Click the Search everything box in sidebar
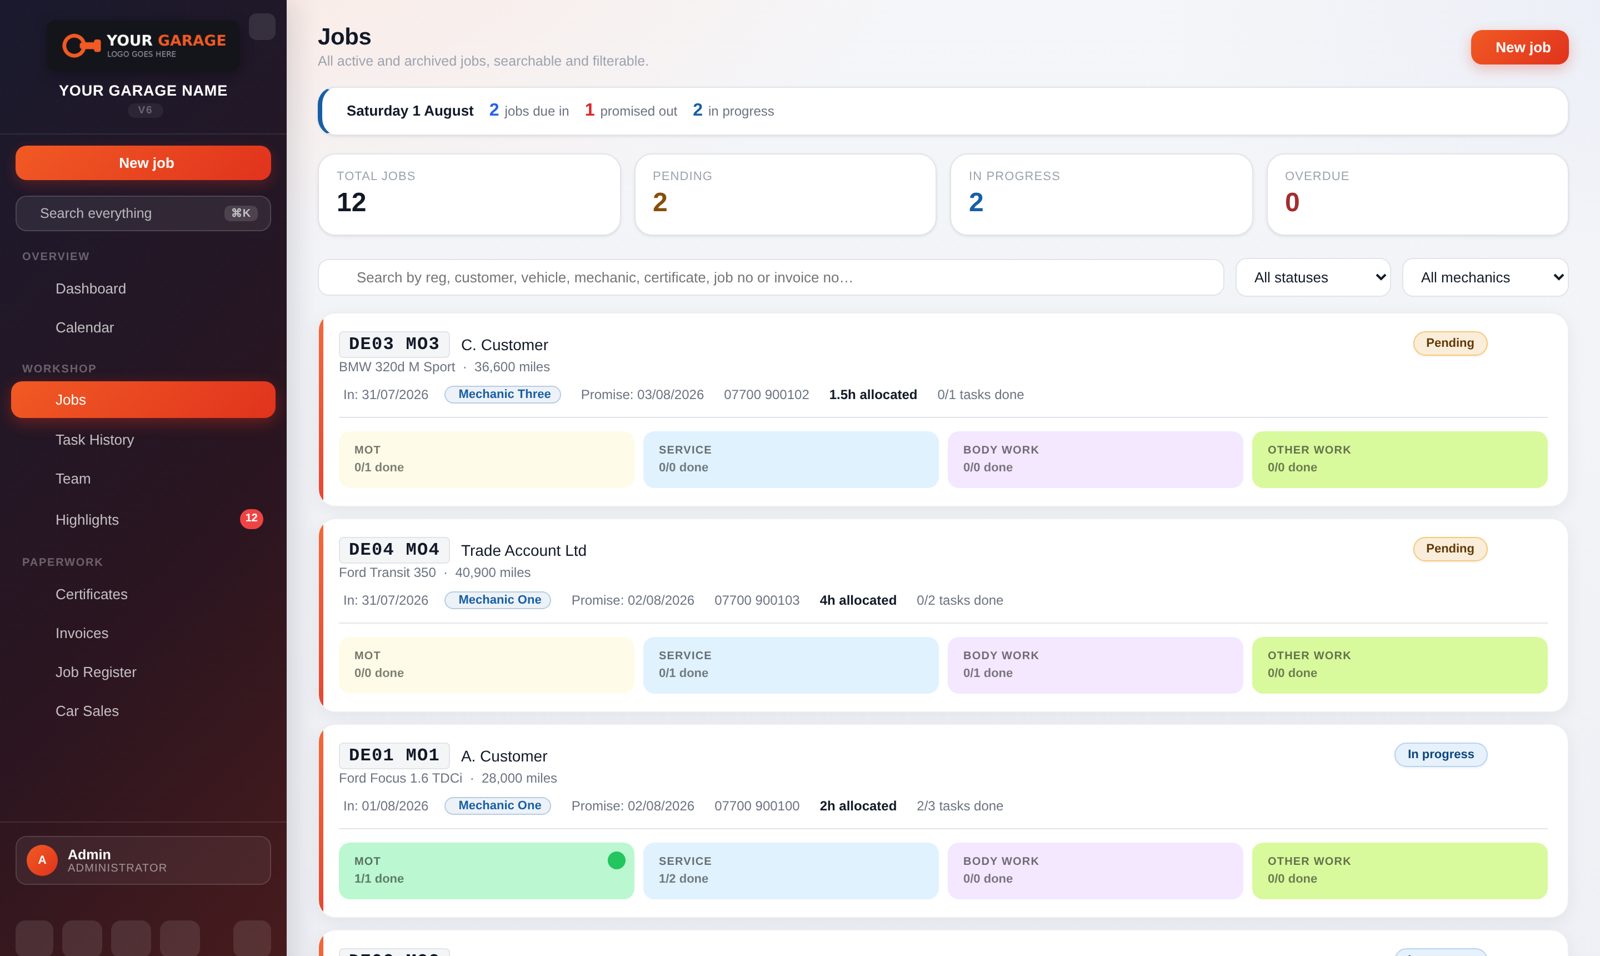 (x=143, y=213)
